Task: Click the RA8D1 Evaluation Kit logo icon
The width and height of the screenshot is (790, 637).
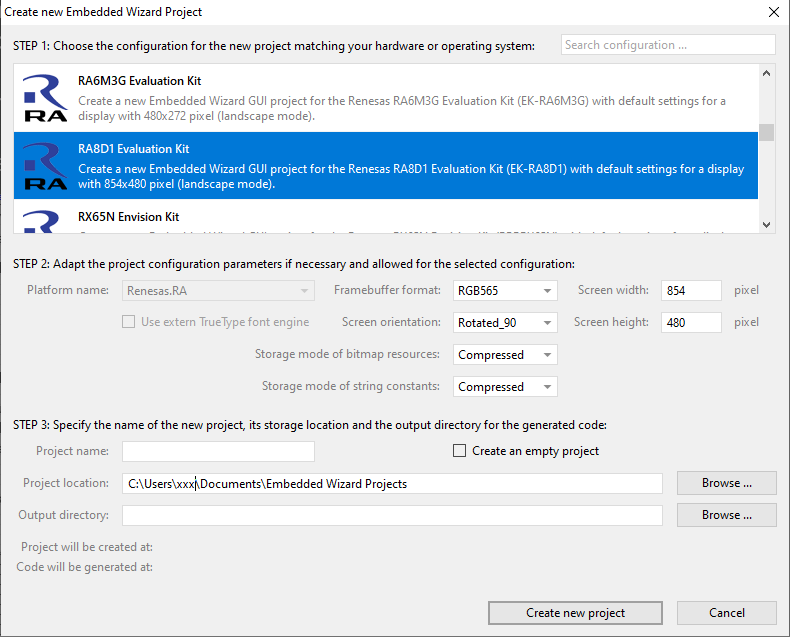Action: point(45,166)
